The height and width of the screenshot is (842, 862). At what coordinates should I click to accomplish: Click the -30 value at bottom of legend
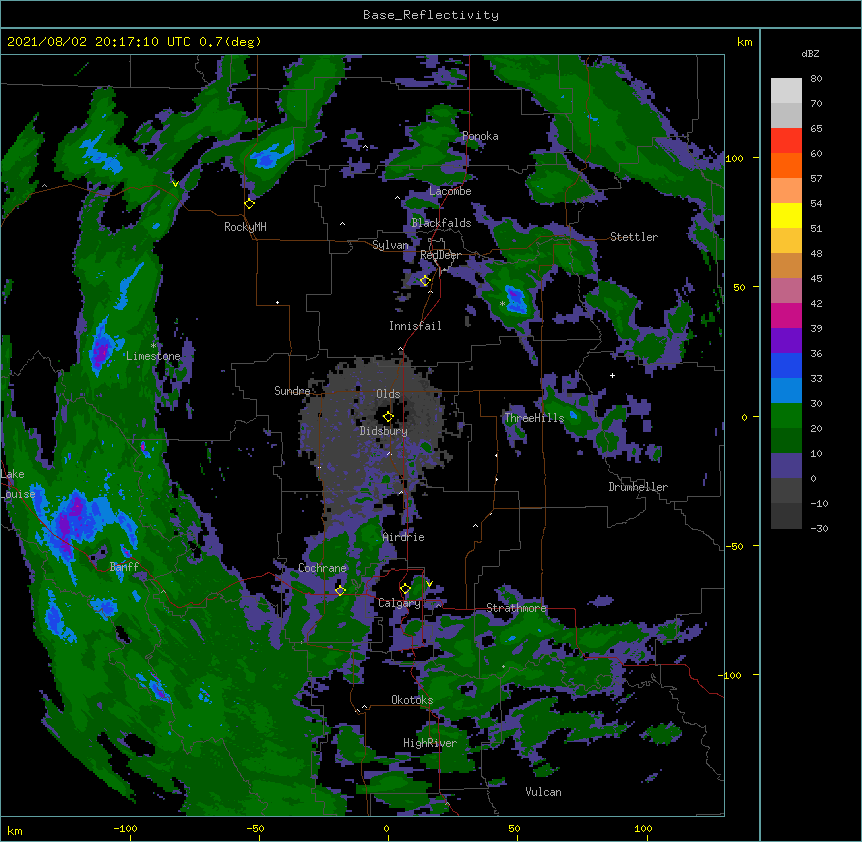pos(819,528)
